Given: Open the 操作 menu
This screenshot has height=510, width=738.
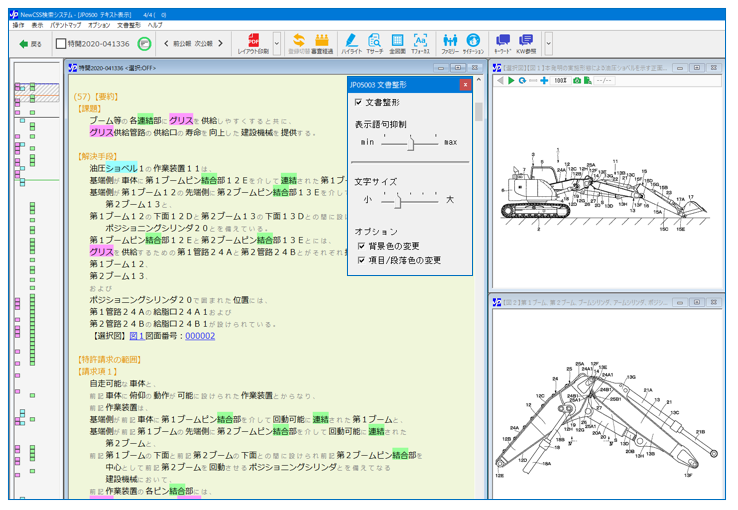Looking at the screenshot, I should coord(18,25).
